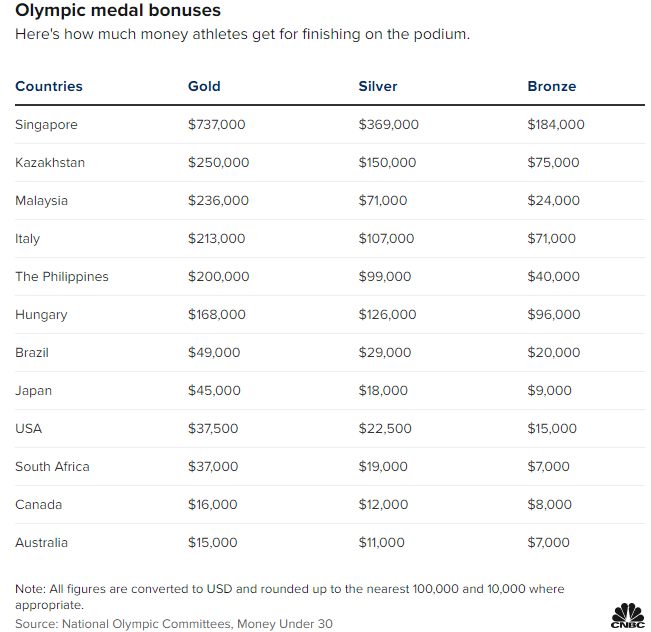Select the South Africa country label
The height and width of the screenshot is (632, 651).
pyautogui.click(x=52, y=467)
